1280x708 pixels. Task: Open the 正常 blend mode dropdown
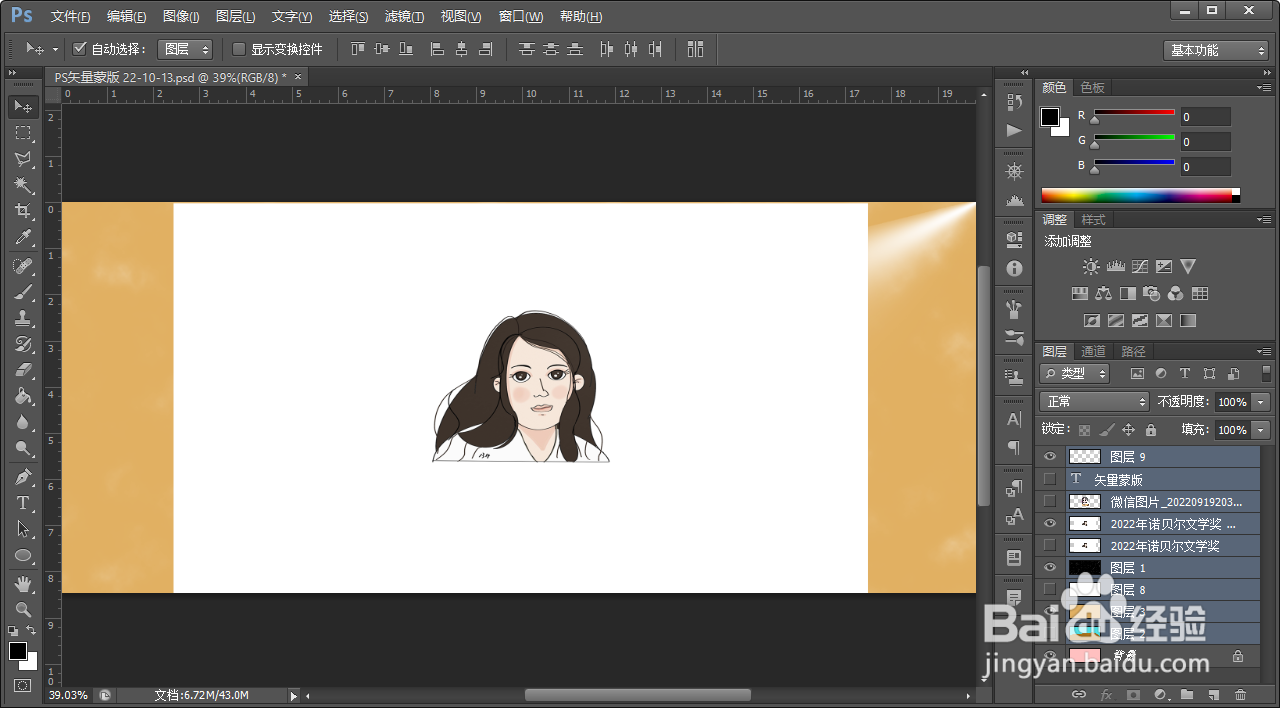pyautogui.click(x=1094, y=401)
